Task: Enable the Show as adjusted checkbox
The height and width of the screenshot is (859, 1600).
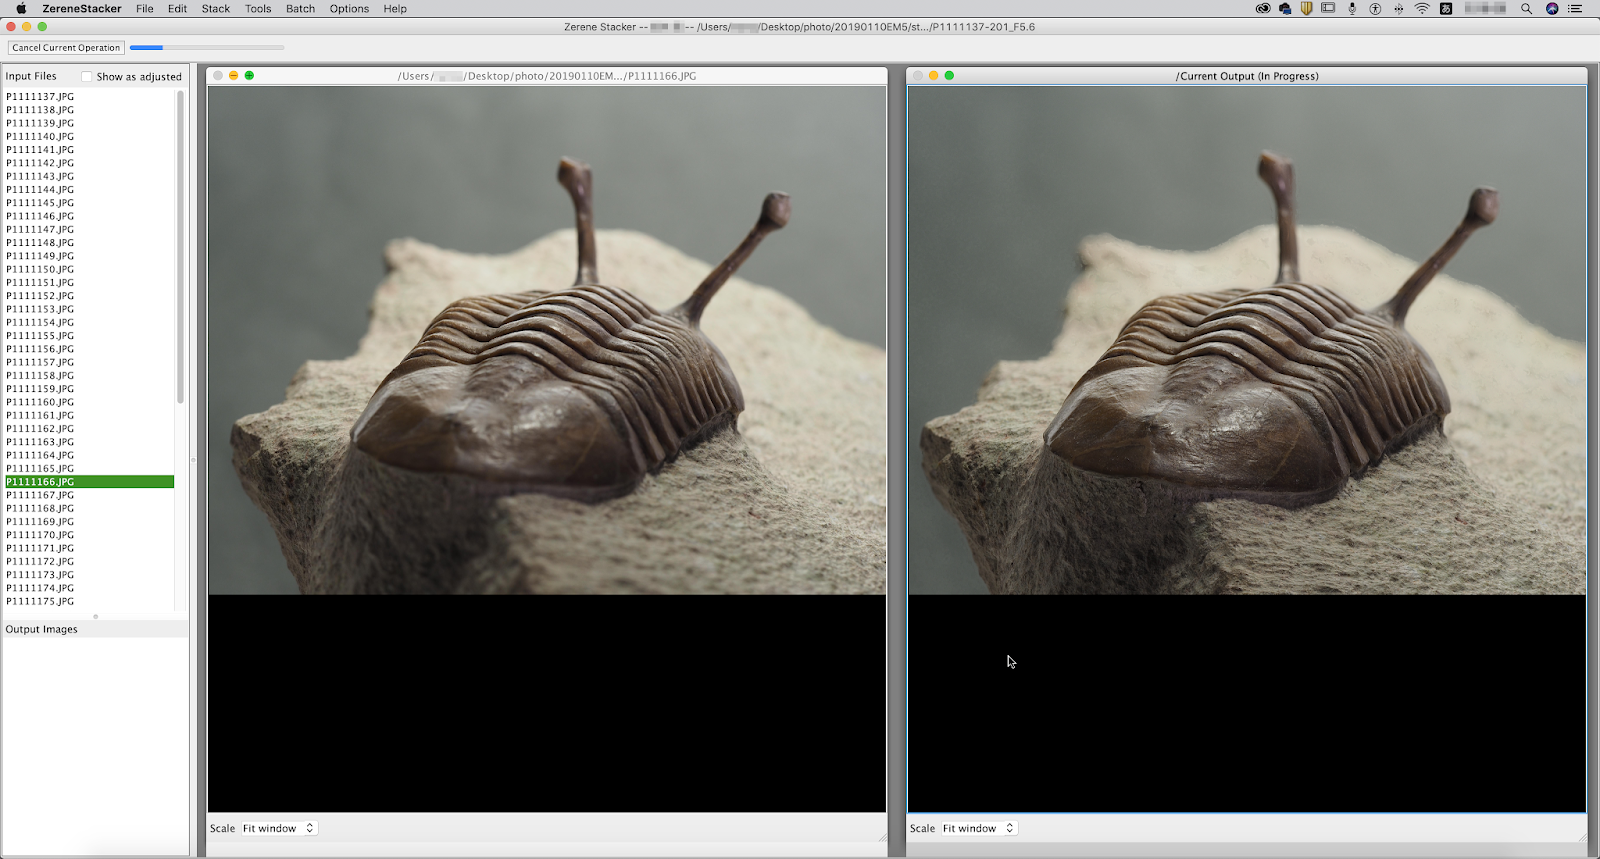Action: coord(87,76)
